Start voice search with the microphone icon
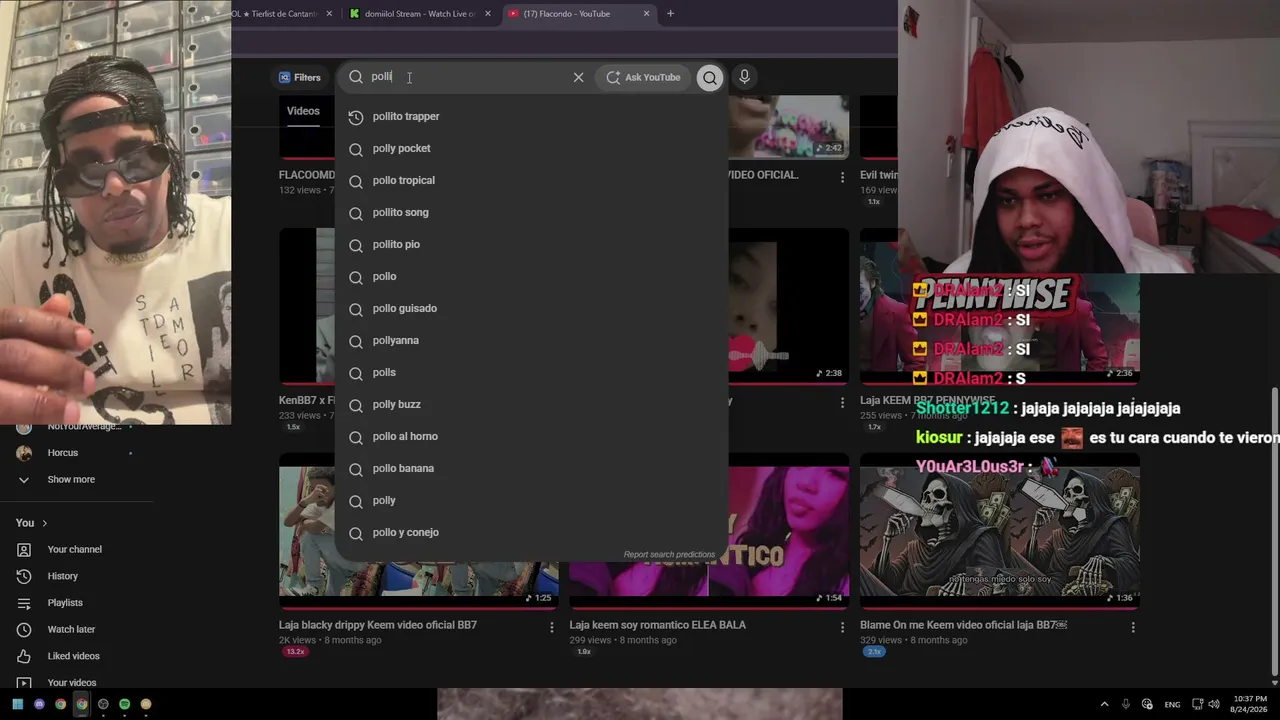 [x=744, y=77]
